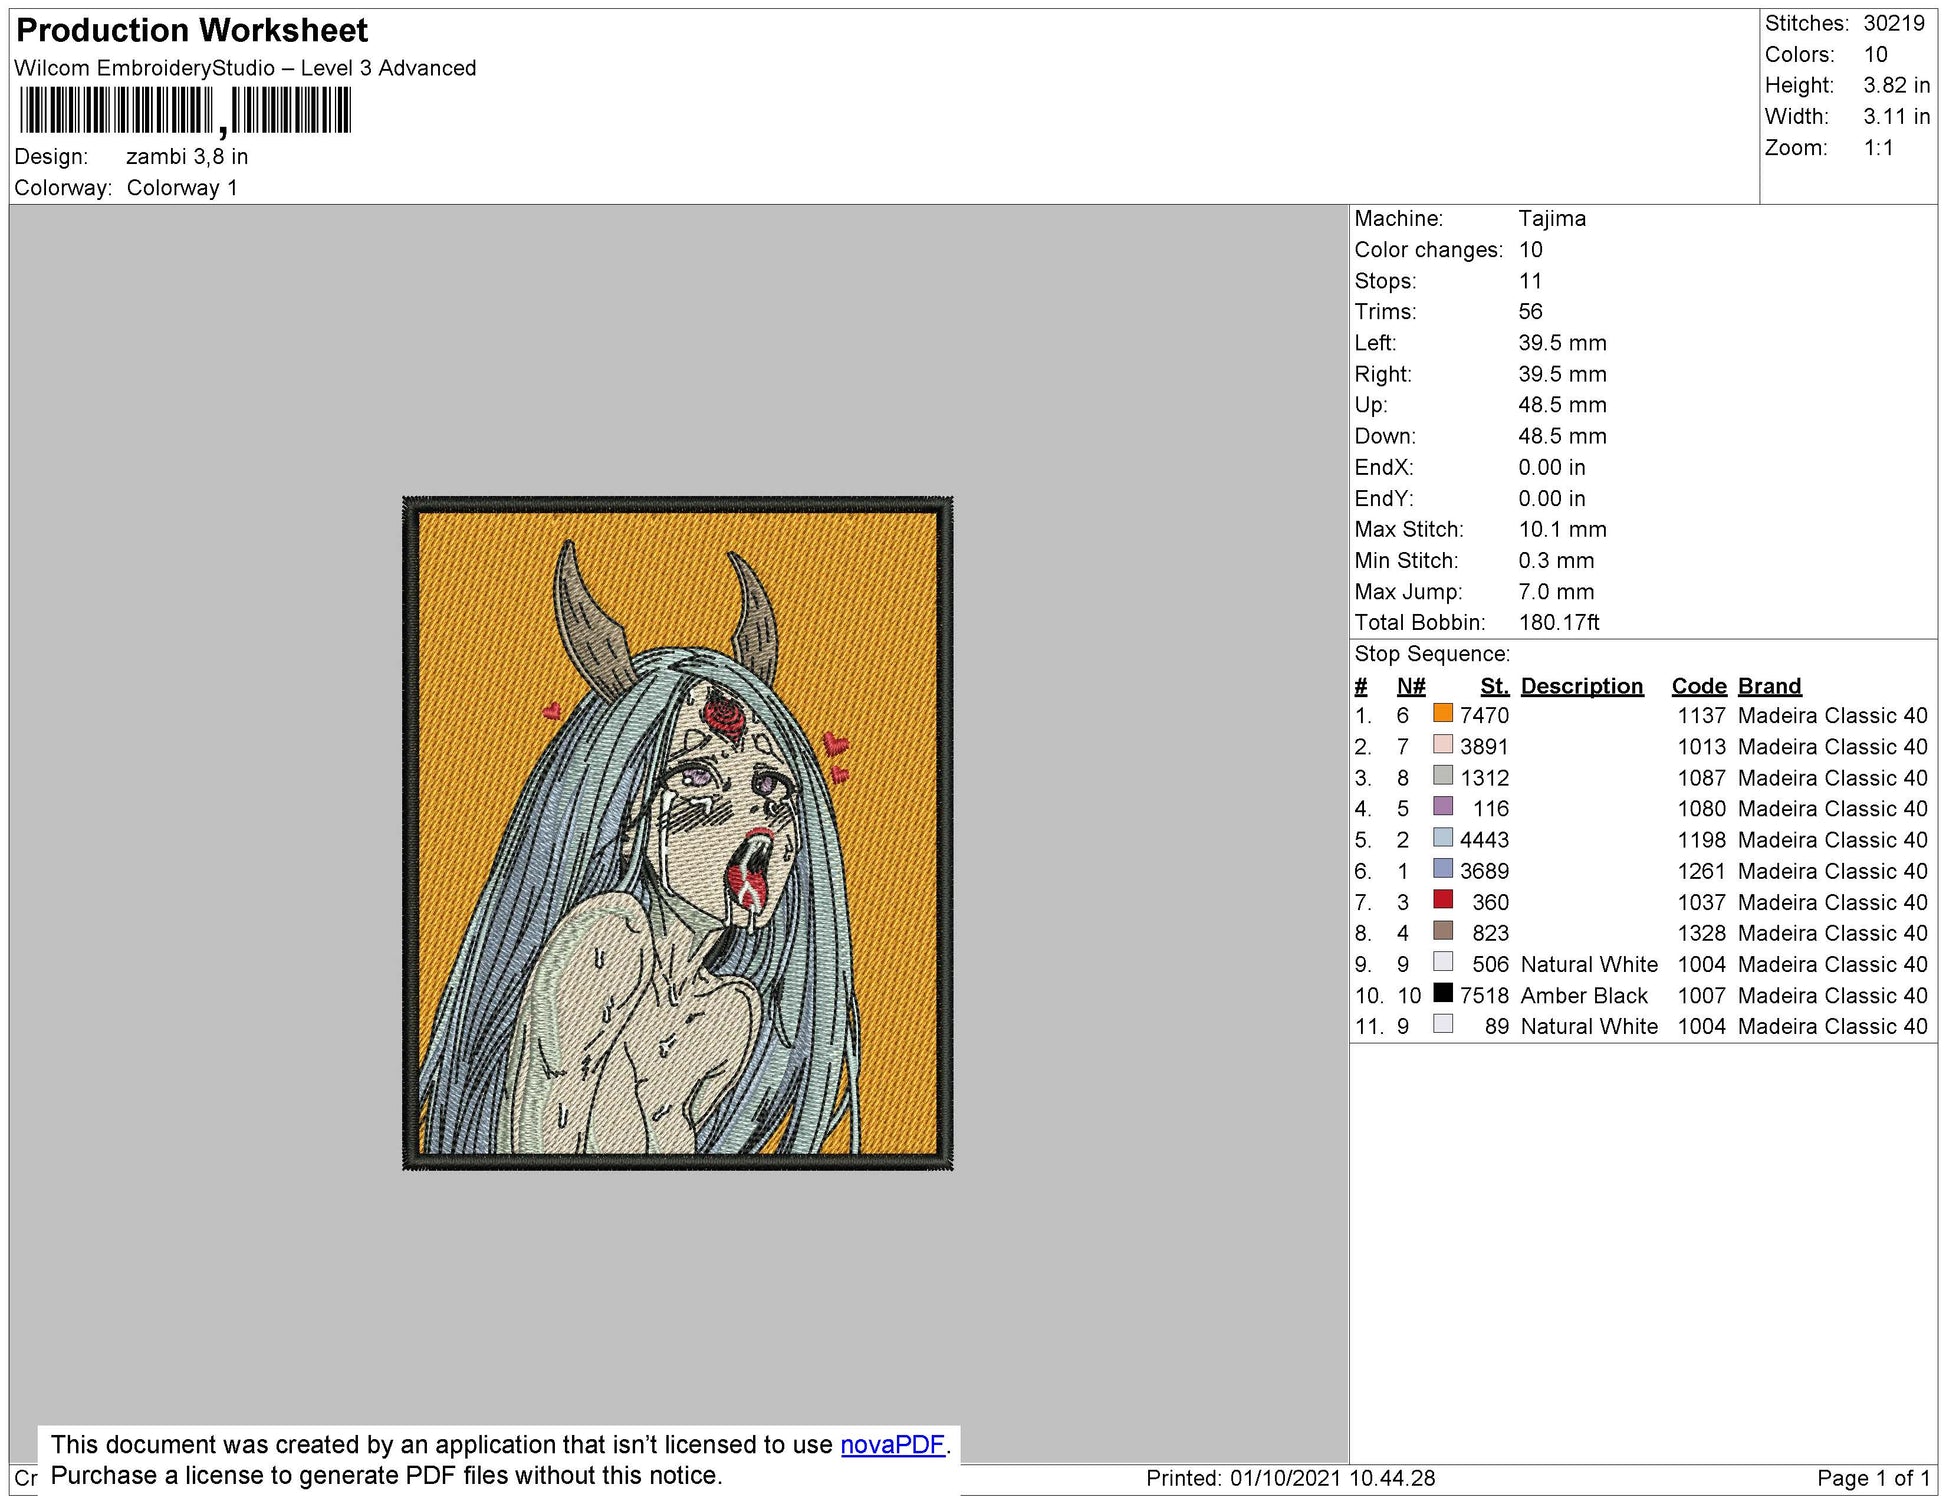
Task: Click the stitch count '7518'
Action: 1484,996
